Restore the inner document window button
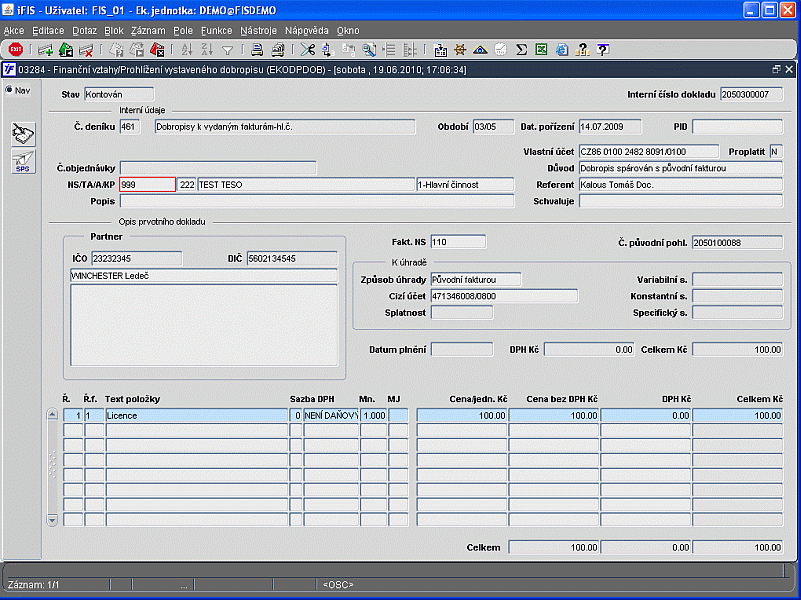801x600 pixels. (x=776, y=69)
